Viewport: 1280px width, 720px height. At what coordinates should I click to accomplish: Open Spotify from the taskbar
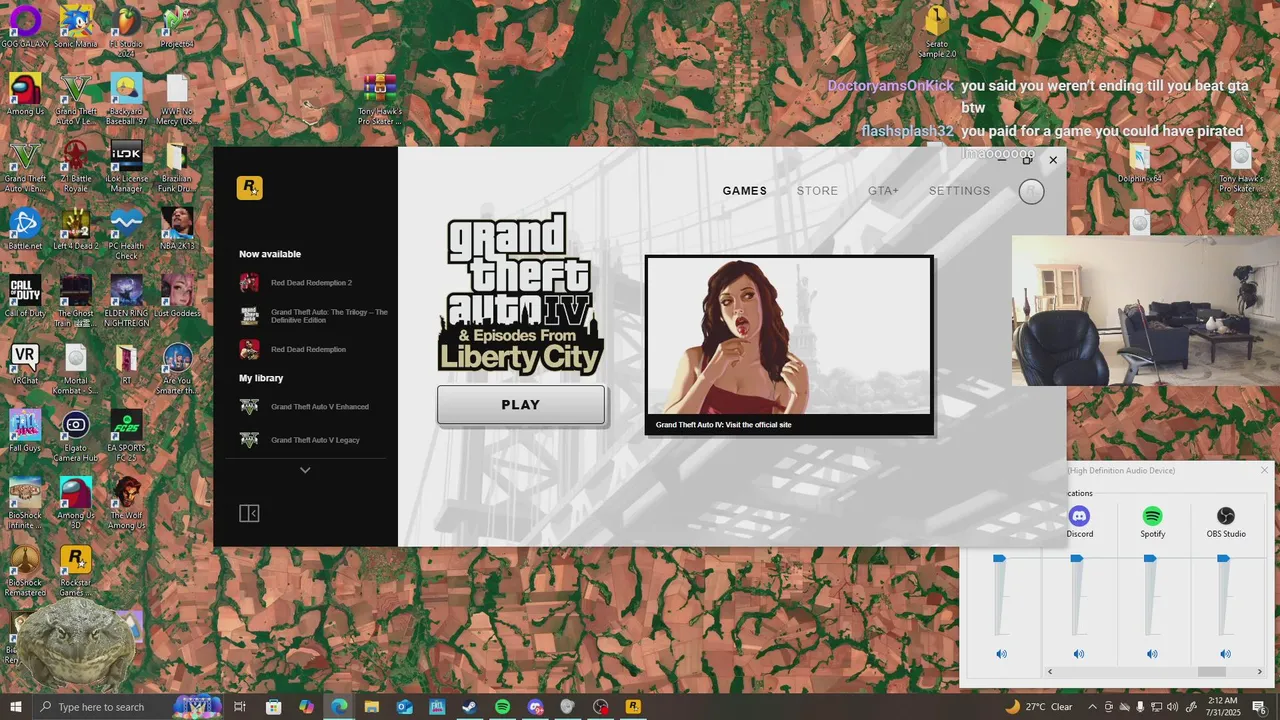coord(502,707)
